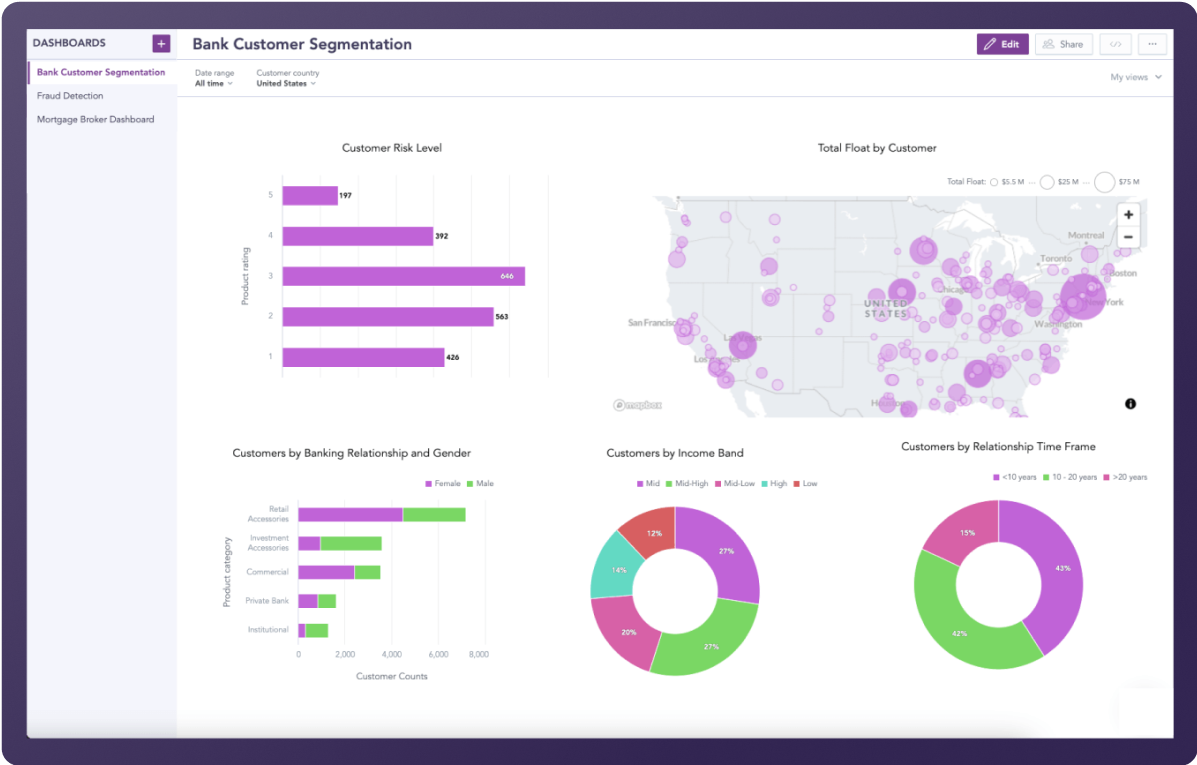Click the Mapbox attribution logo
Image resolution: width=1197 pixels, height=765 pixels.
(637, 406)
